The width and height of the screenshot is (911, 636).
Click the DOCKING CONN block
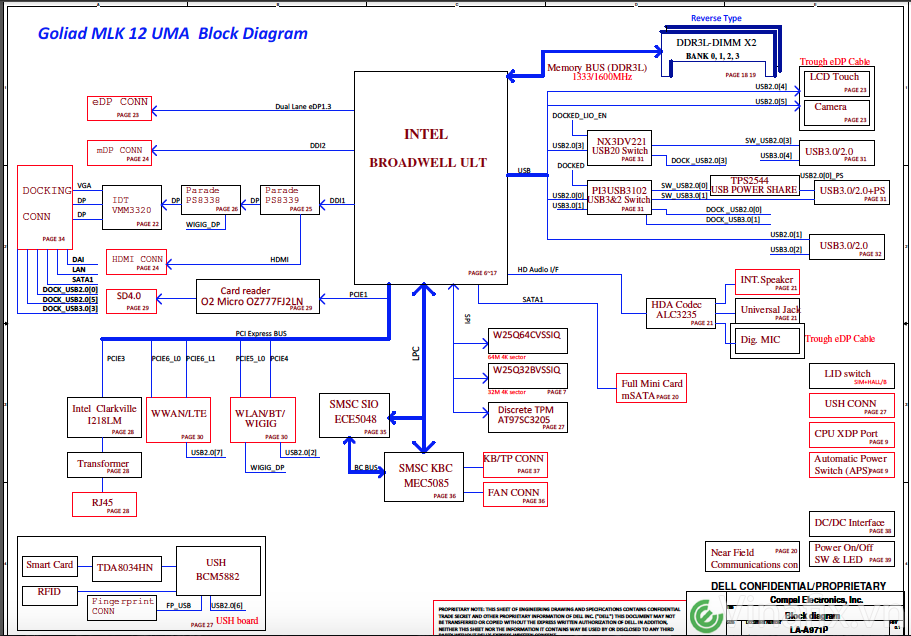tap(45, 207)
